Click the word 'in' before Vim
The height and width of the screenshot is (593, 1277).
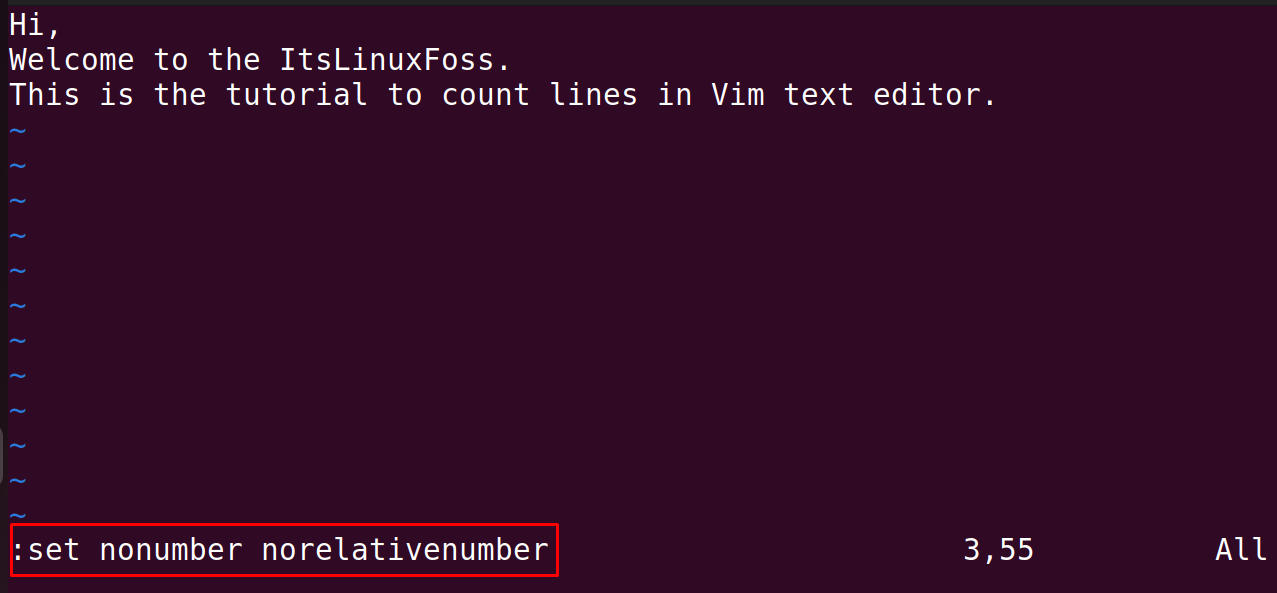pos(675,95)
